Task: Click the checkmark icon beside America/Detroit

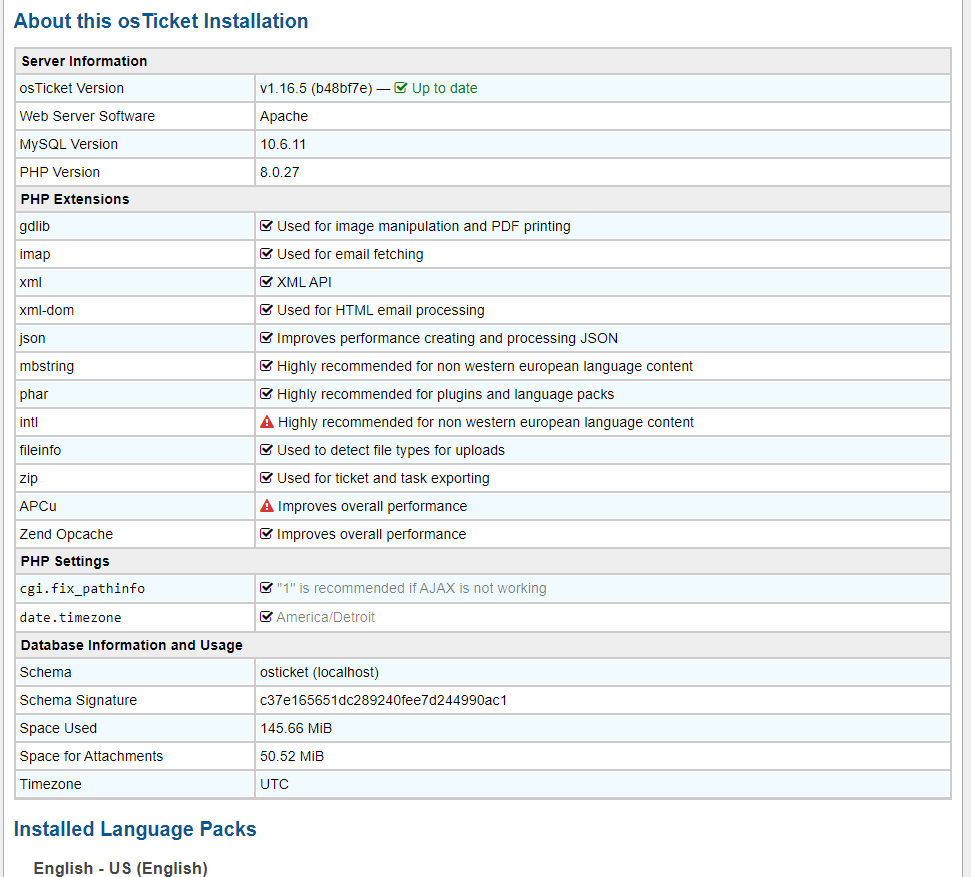Action: tap(266, 617)
